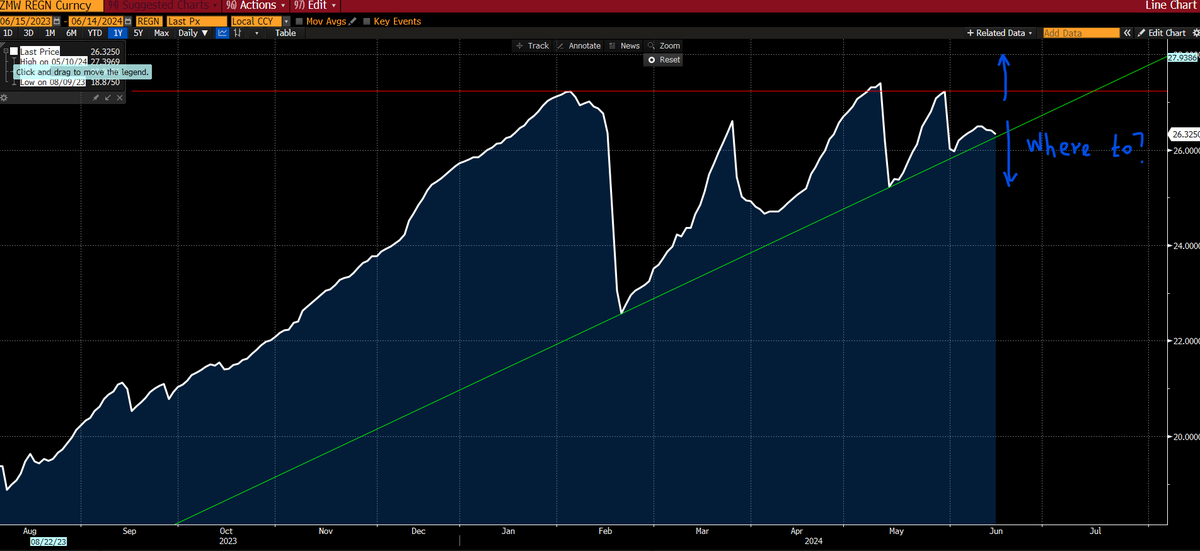
Task: Activate the Track crosshair tool
Action: pyautogui.click(x=531, y=46)
